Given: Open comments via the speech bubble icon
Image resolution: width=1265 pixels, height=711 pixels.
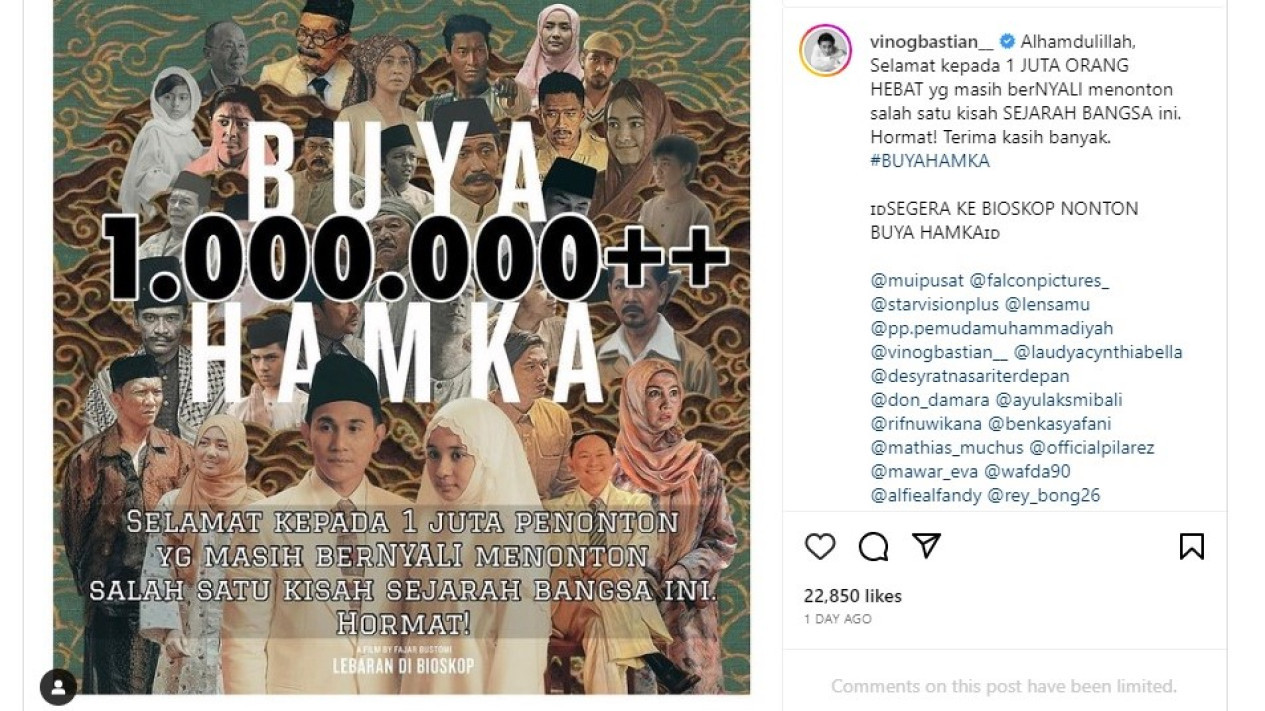Looking at the screenshot, I should (873, 546).
